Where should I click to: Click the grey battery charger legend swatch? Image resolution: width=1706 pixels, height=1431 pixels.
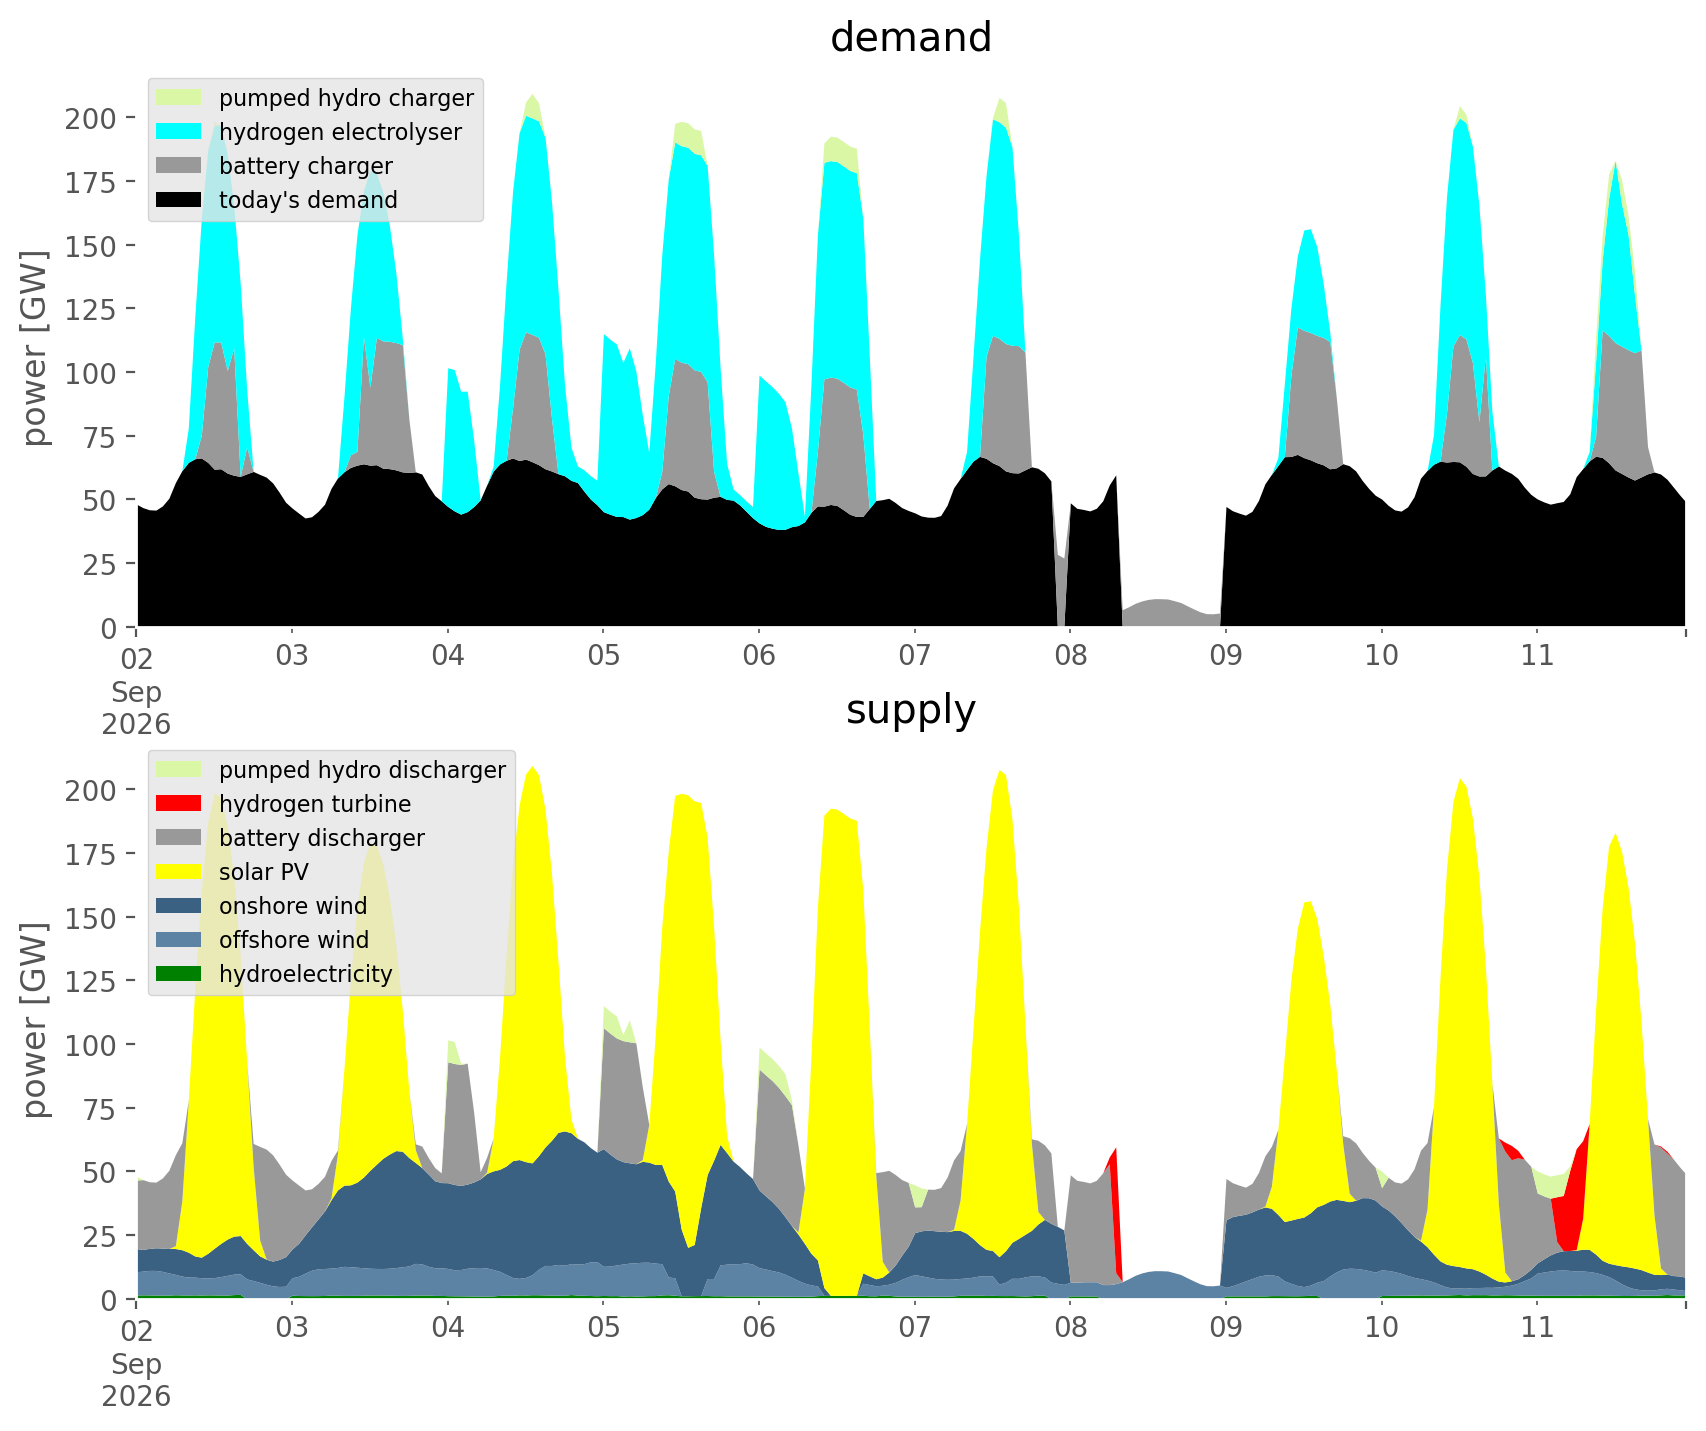click(x=179, y=166)
